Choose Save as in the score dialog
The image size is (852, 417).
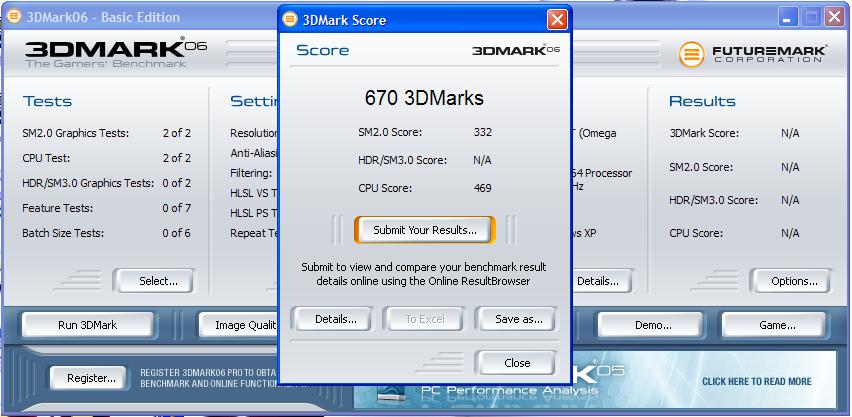(518, 319)
